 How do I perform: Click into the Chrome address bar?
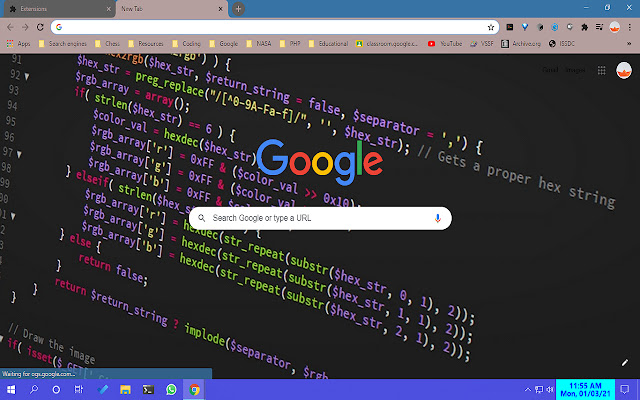coord(274,27)
